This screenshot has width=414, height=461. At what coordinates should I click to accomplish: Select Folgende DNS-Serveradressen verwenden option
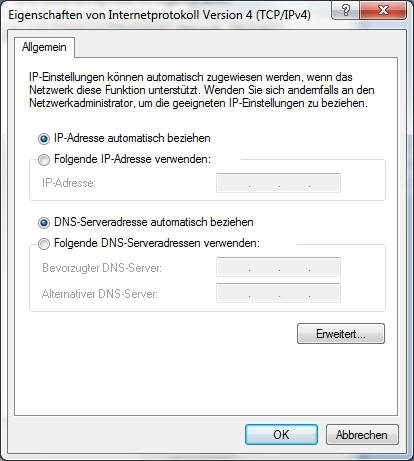(x=44, y=244)
